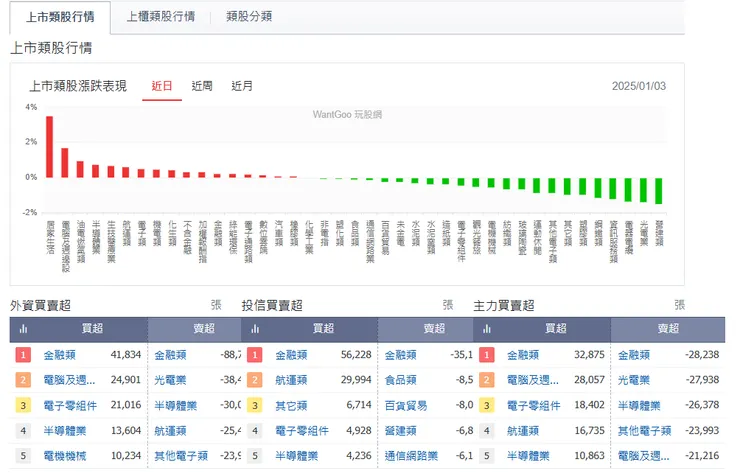The width and height of the screenshot is (740, 473).
Task: Click bar chart icon in 投信買賣超 header
Action: [255, 329]
